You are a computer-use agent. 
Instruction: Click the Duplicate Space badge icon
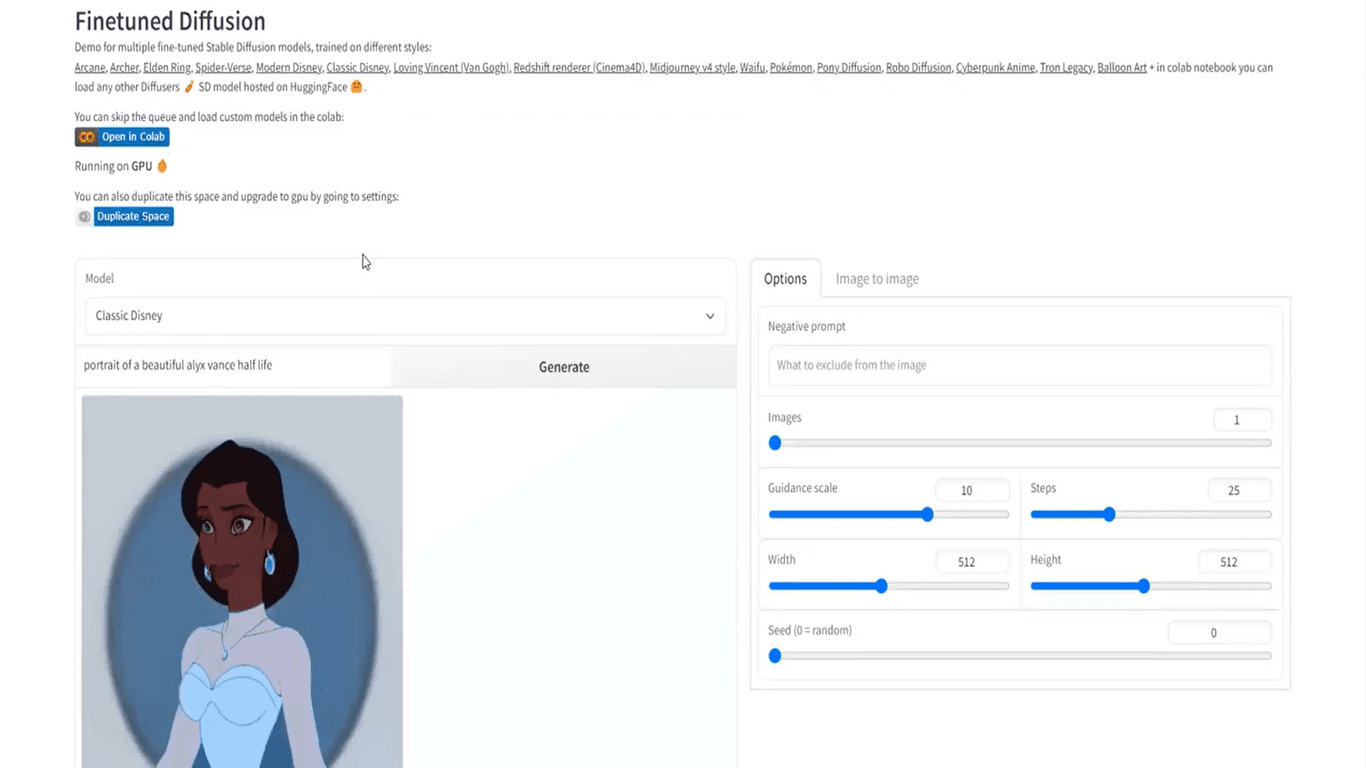click(84, 217)
